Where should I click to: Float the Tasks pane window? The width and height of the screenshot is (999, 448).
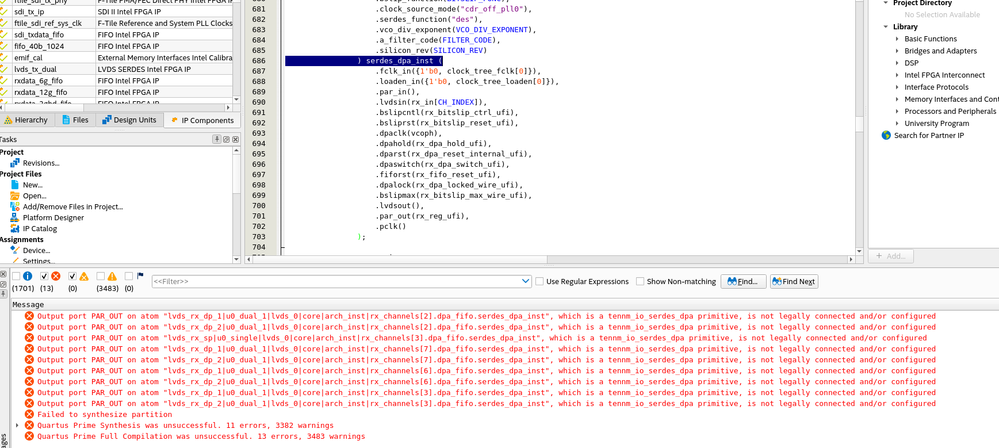(x=226, y=140)
